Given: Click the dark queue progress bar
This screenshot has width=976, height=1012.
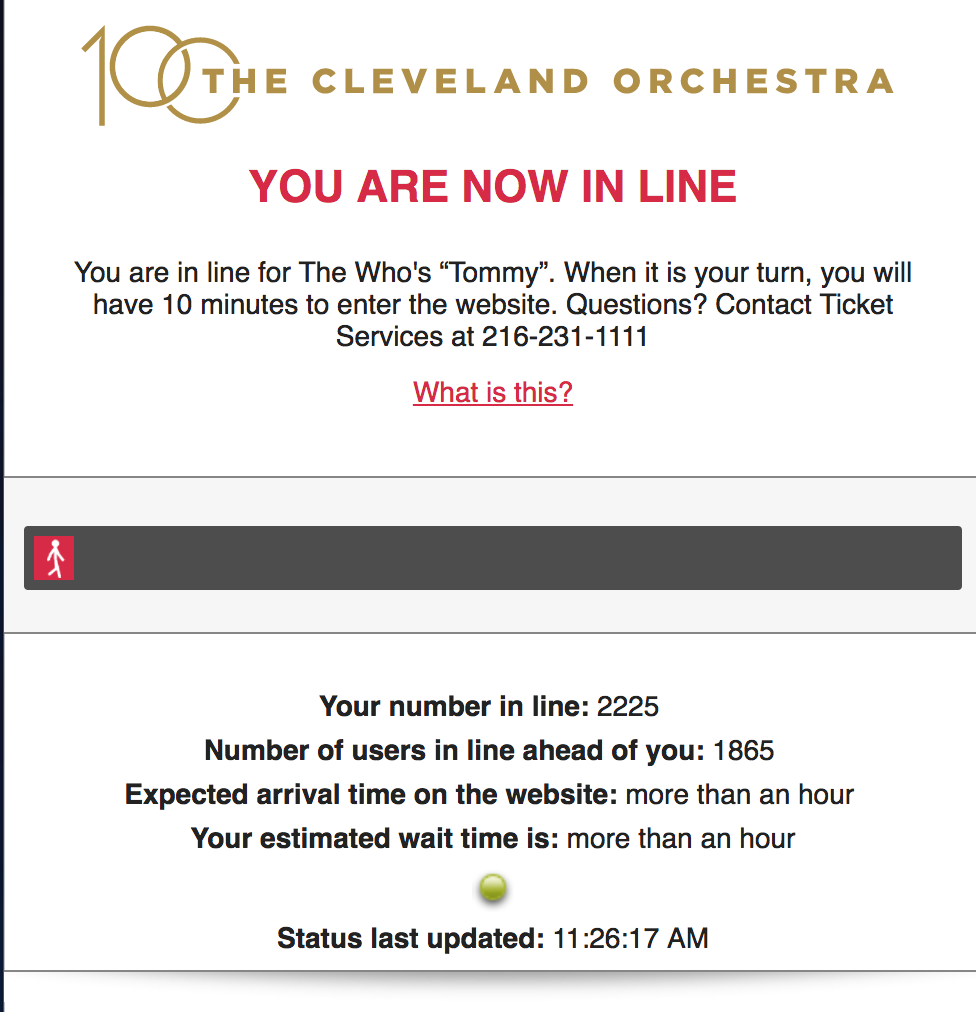Looking at the screenshot, I should tap(493, 558).
